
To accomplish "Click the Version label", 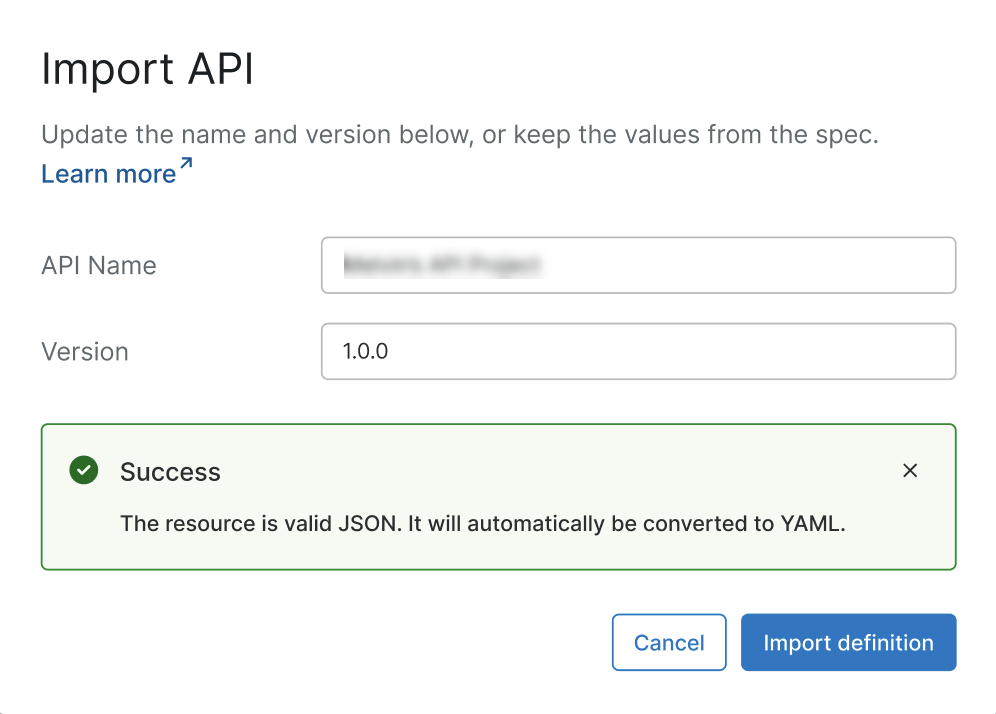I will click(84, 351).
